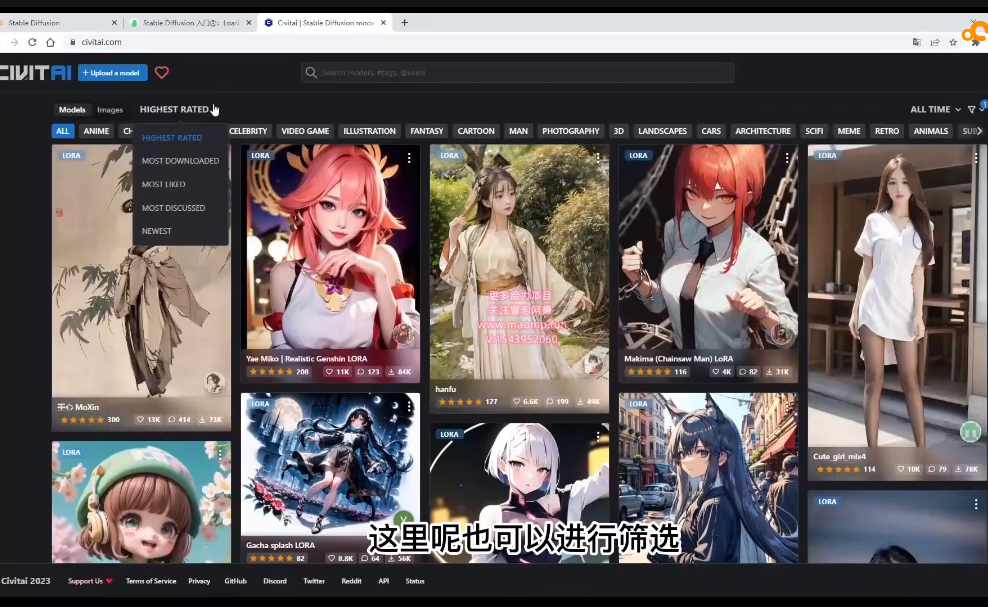Open Status footer link
This screenshot has height=607, width=988.
[415, 581]
